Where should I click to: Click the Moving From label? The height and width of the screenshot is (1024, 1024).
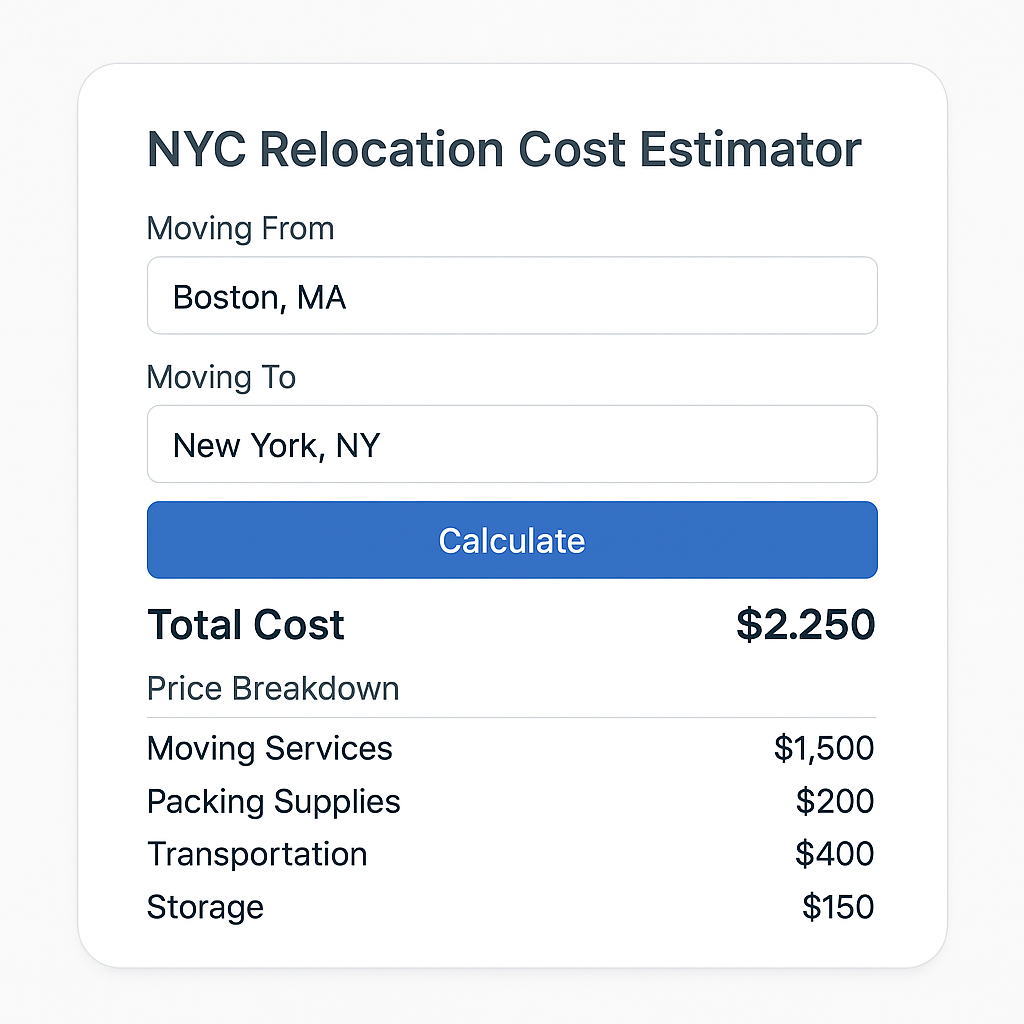pyautogui.click(x=240, y=228)
